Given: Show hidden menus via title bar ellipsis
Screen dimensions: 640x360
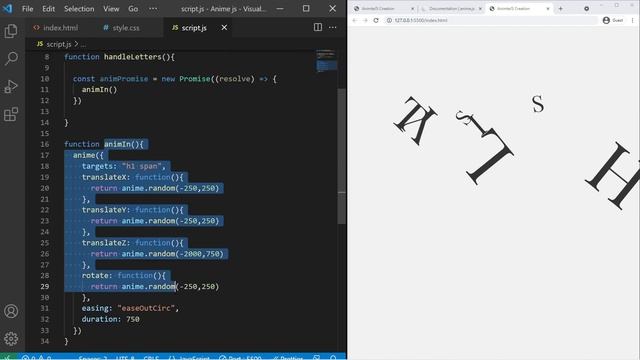Looking at the screenshot, I should [153, 9].
